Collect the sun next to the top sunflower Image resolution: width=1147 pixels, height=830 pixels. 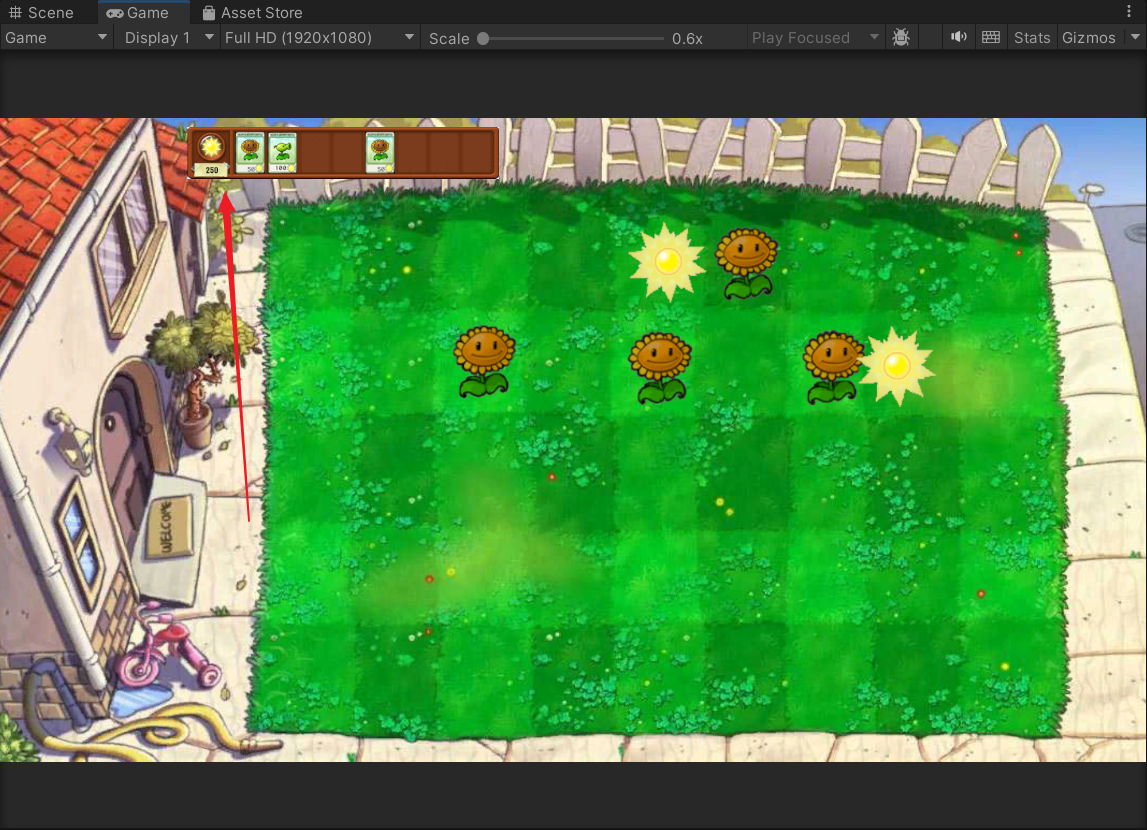click(666, 262)
